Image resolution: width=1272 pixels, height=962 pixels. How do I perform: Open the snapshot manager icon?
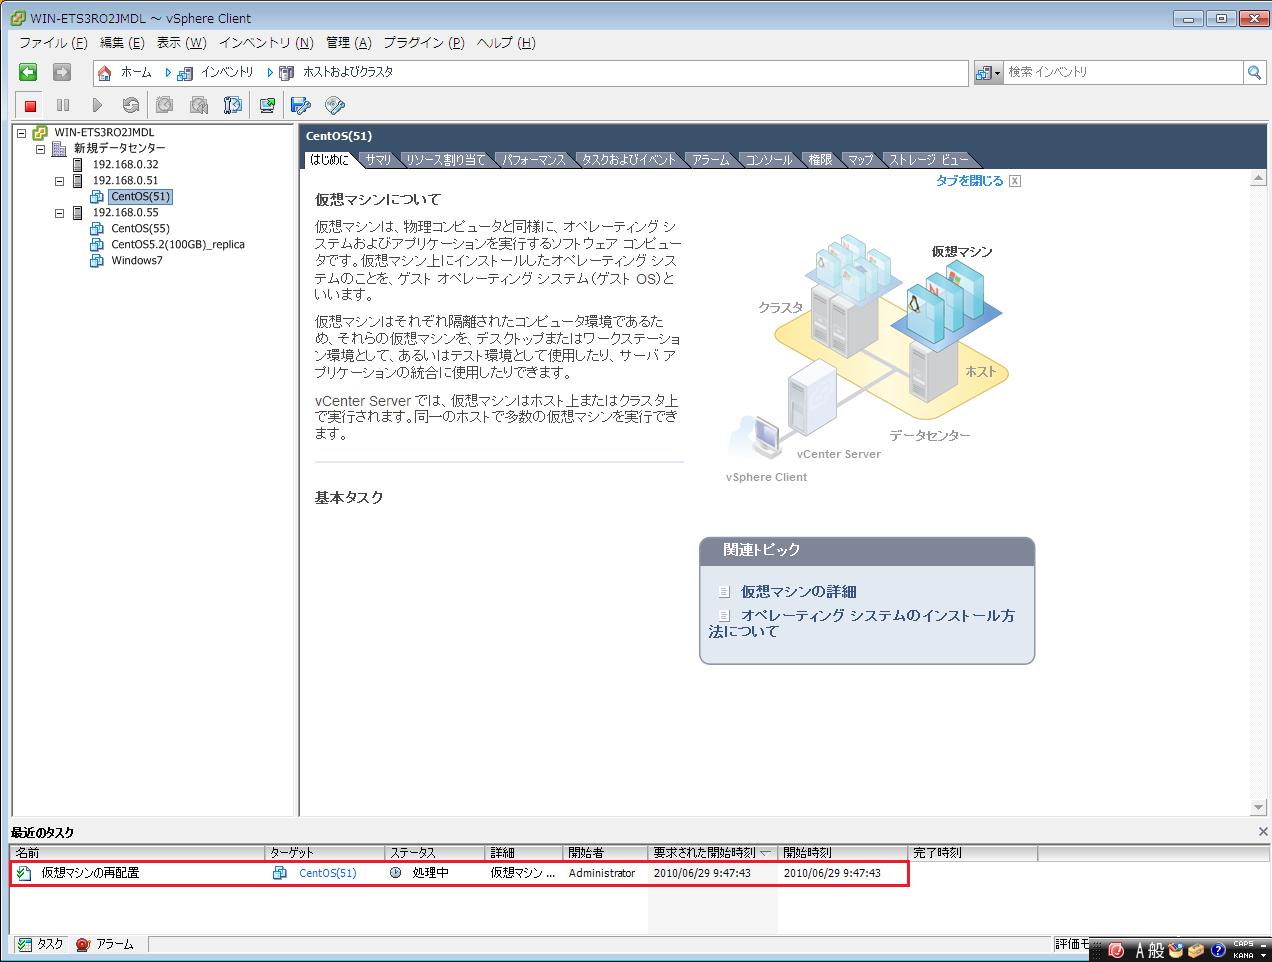233,105
